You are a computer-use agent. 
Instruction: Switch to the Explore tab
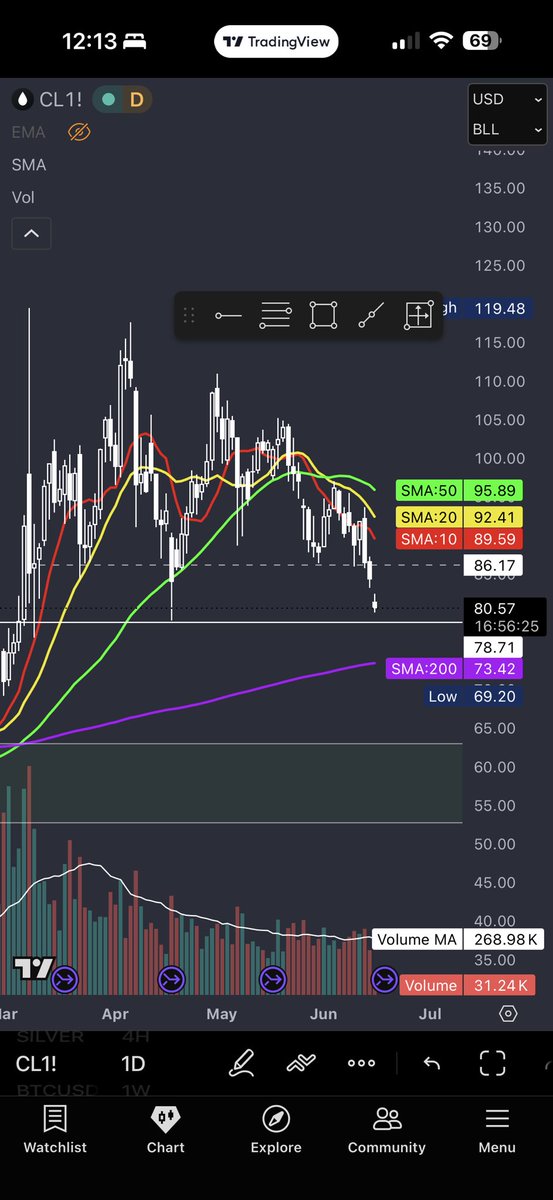click(x=276, y=1130)
